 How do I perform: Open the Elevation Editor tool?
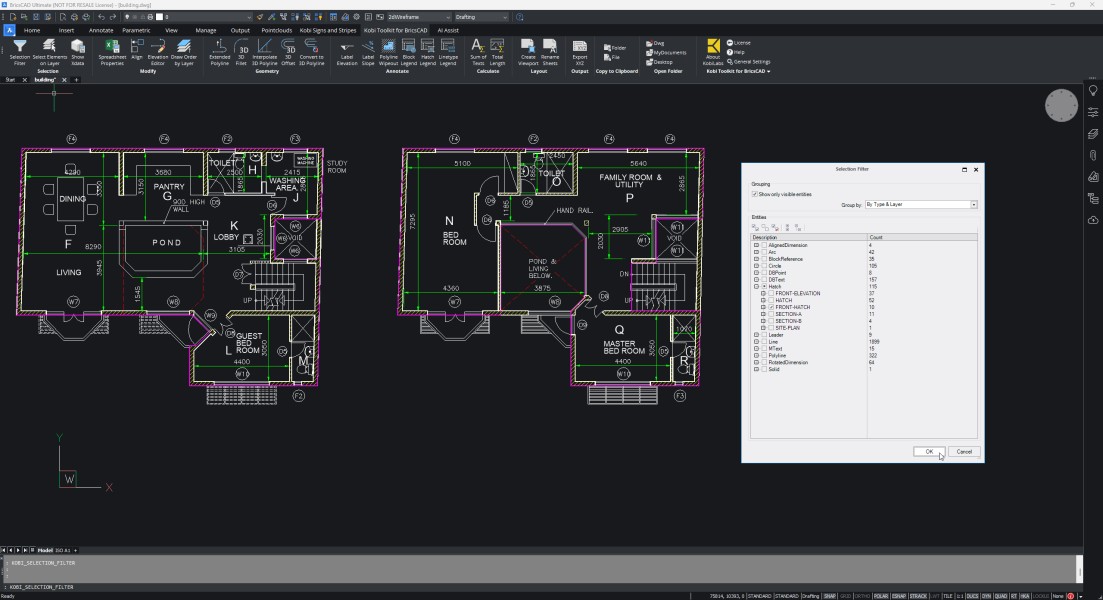click(x=158, y=53)
